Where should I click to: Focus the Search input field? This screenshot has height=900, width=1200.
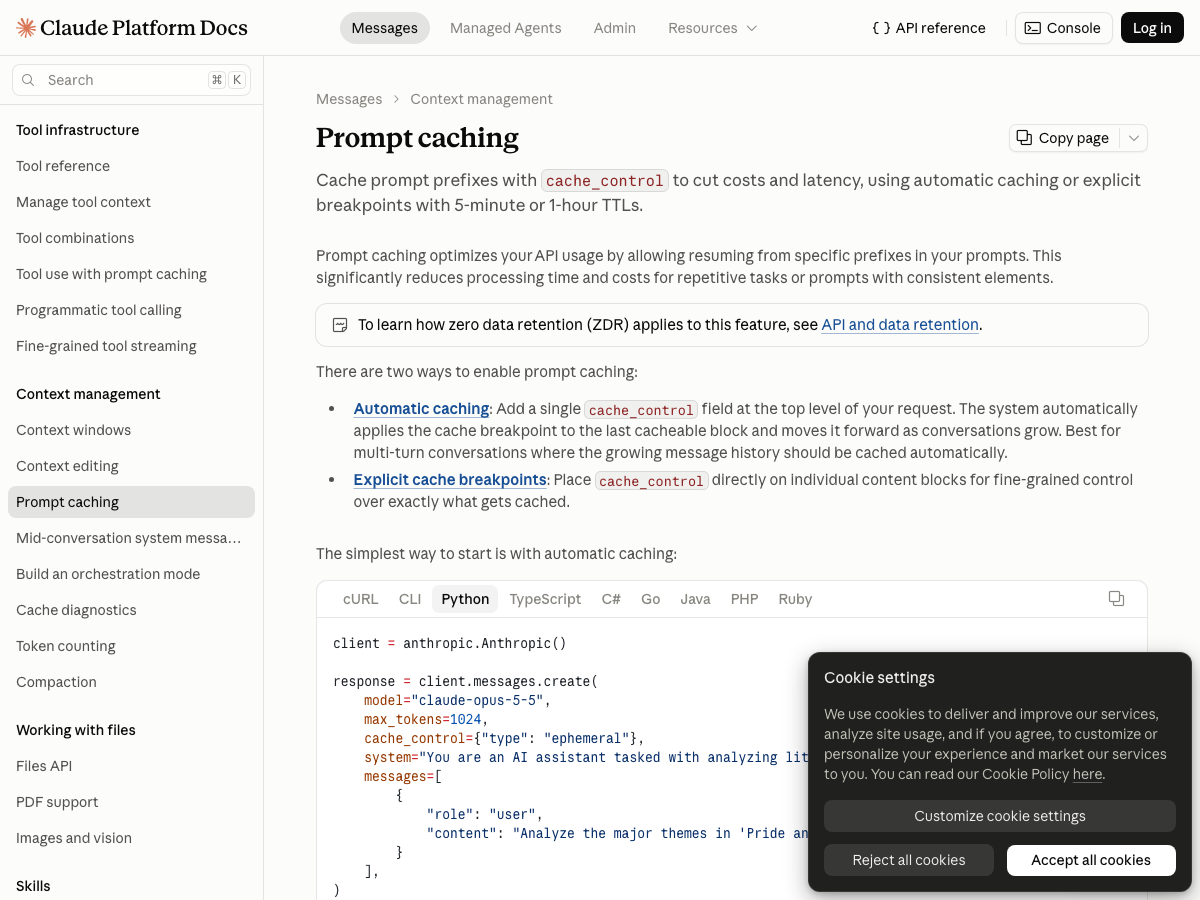131,80
